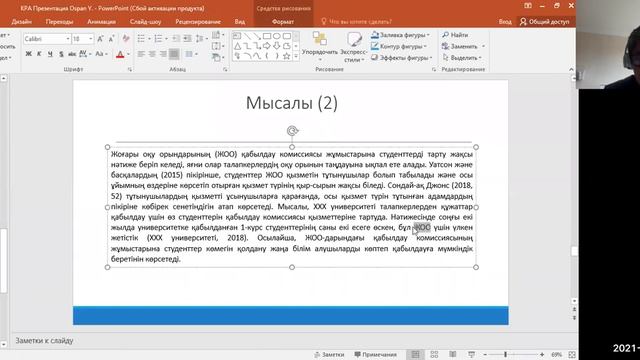Image resolution: width=640 pixels, height=360 pixels.
Task: Align text left in paragraph group
Action: [141, 54]
